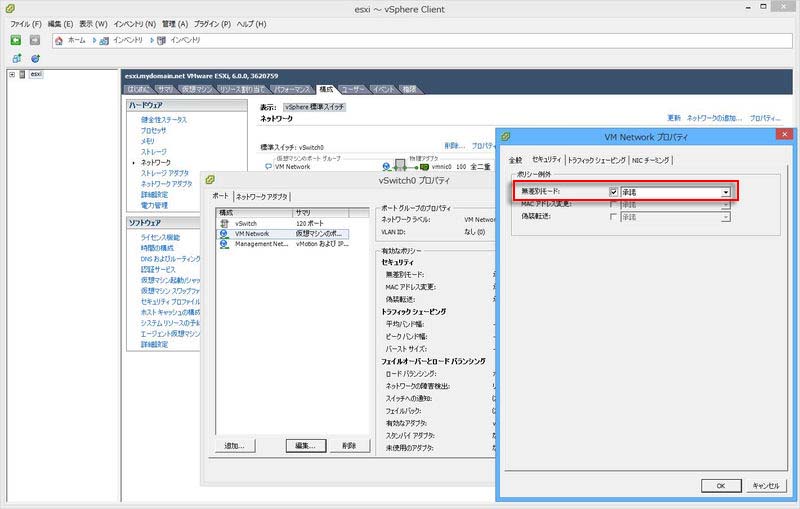The width and height of the screenshot is (800, 509).
Task: Open the プラグイン (P) menu
Action: [212, 24]
